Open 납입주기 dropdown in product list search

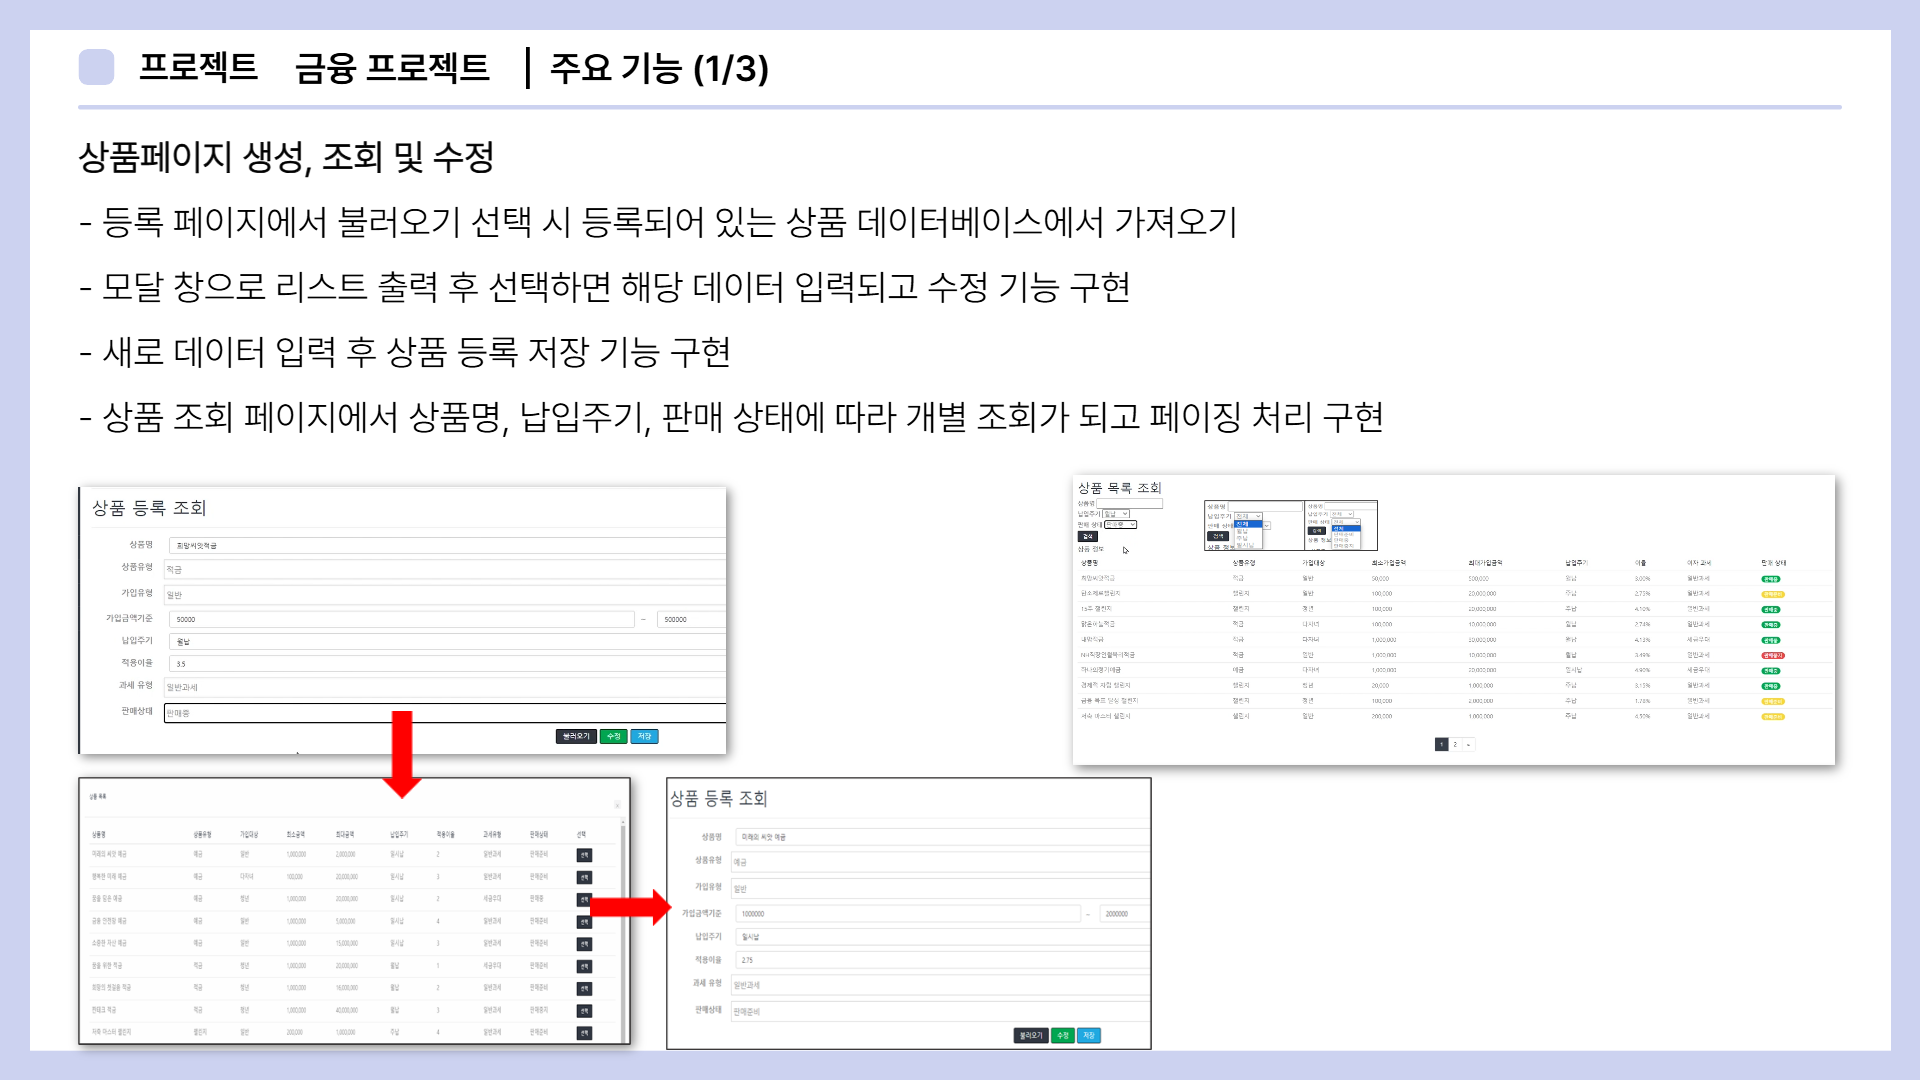click(x=1116, y=514)
